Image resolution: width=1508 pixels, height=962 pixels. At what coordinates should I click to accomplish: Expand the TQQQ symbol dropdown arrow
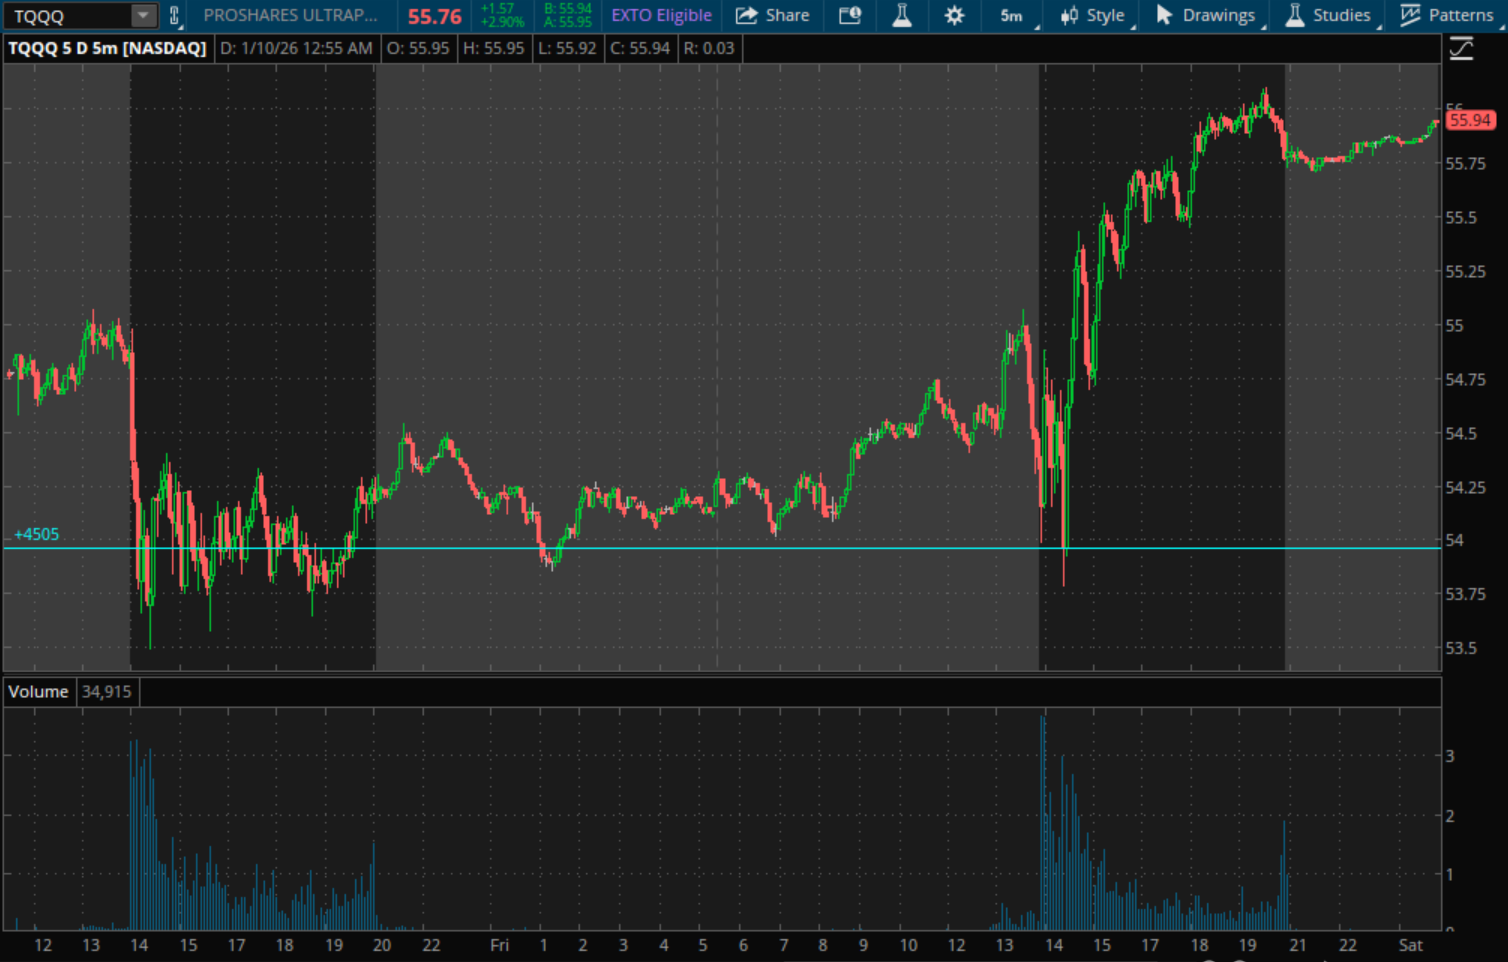pos(143,16)
